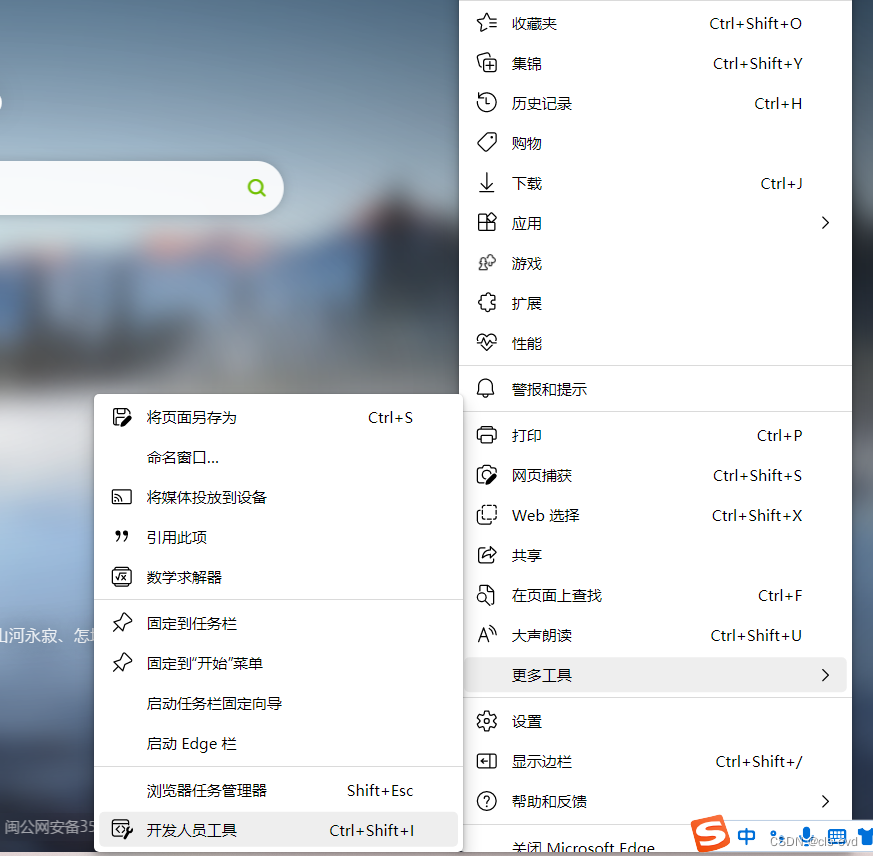873x856 pixels.
Task: Select 启动 Edge 栏
Action: pos(278,744)
